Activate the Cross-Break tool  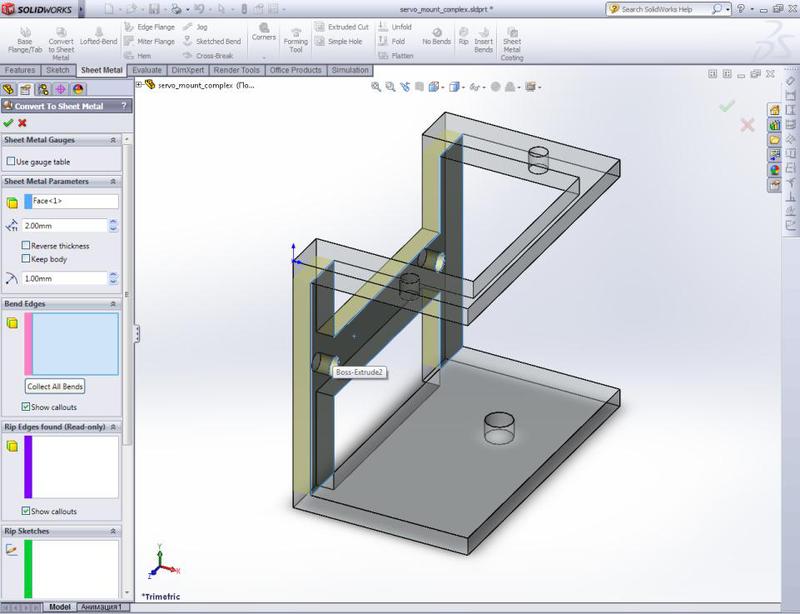208,56
